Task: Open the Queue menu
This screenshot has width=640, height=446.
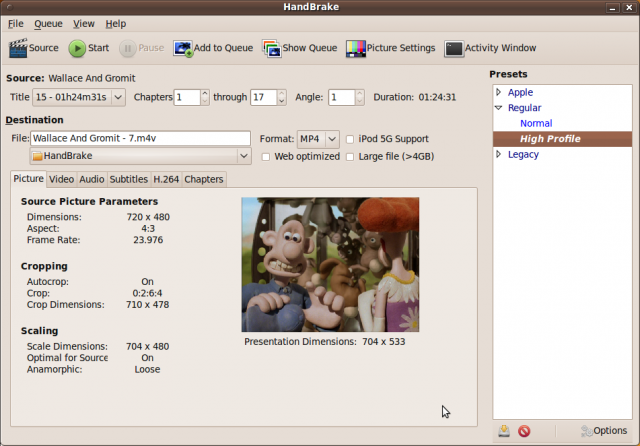Action: tap(47, 23)
